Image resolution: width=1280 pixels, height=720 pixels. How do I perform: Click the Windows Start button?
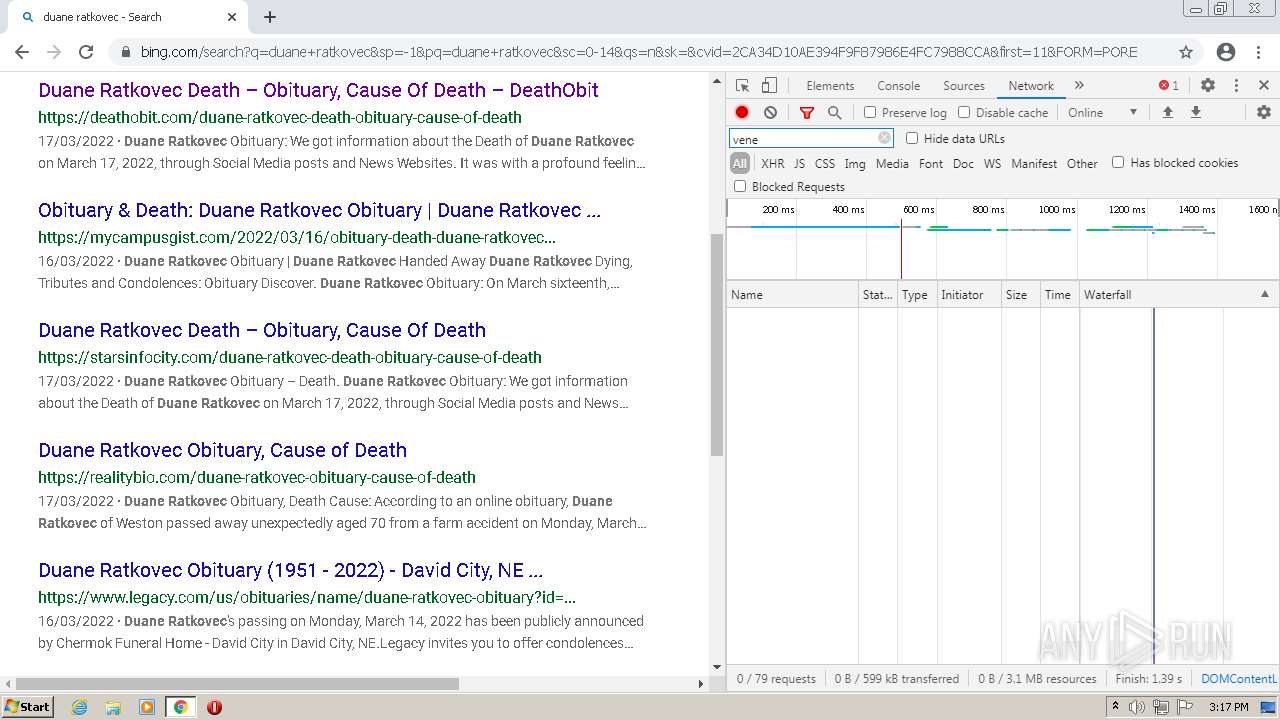click(28, 707)
